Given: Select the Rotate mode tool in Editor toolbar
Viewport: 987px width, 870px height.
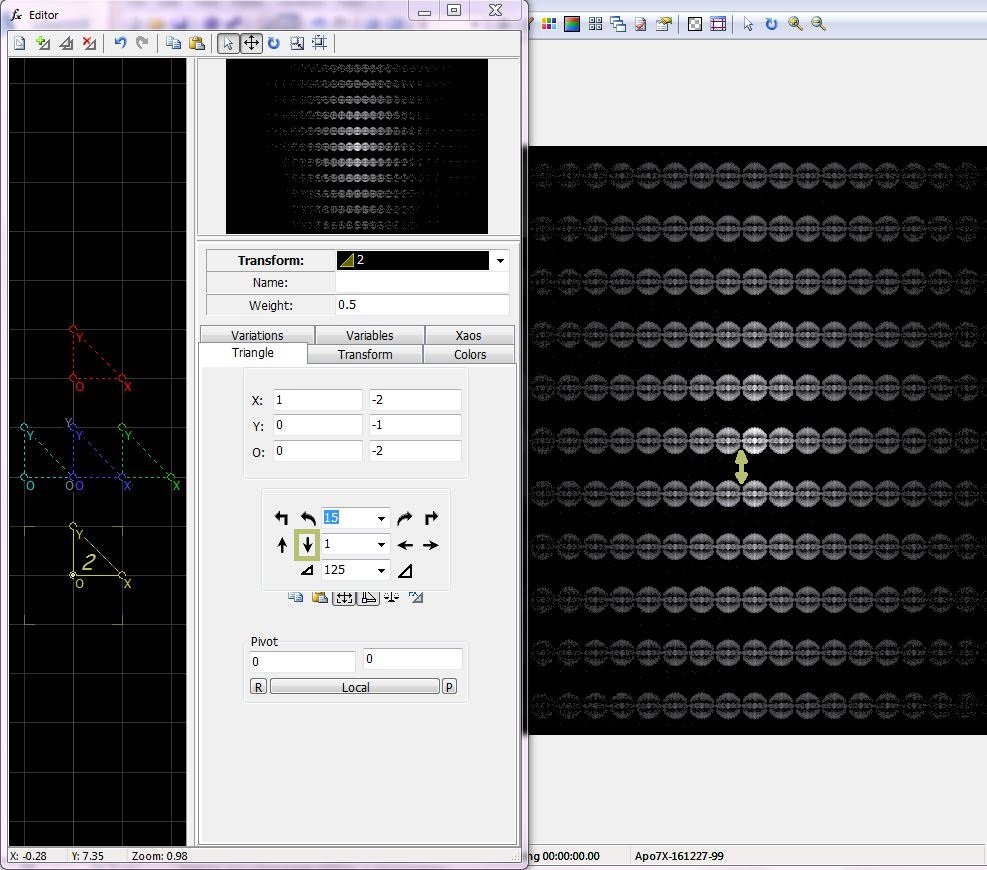Looking at the screenshot, I should click(x=274, y=43).
